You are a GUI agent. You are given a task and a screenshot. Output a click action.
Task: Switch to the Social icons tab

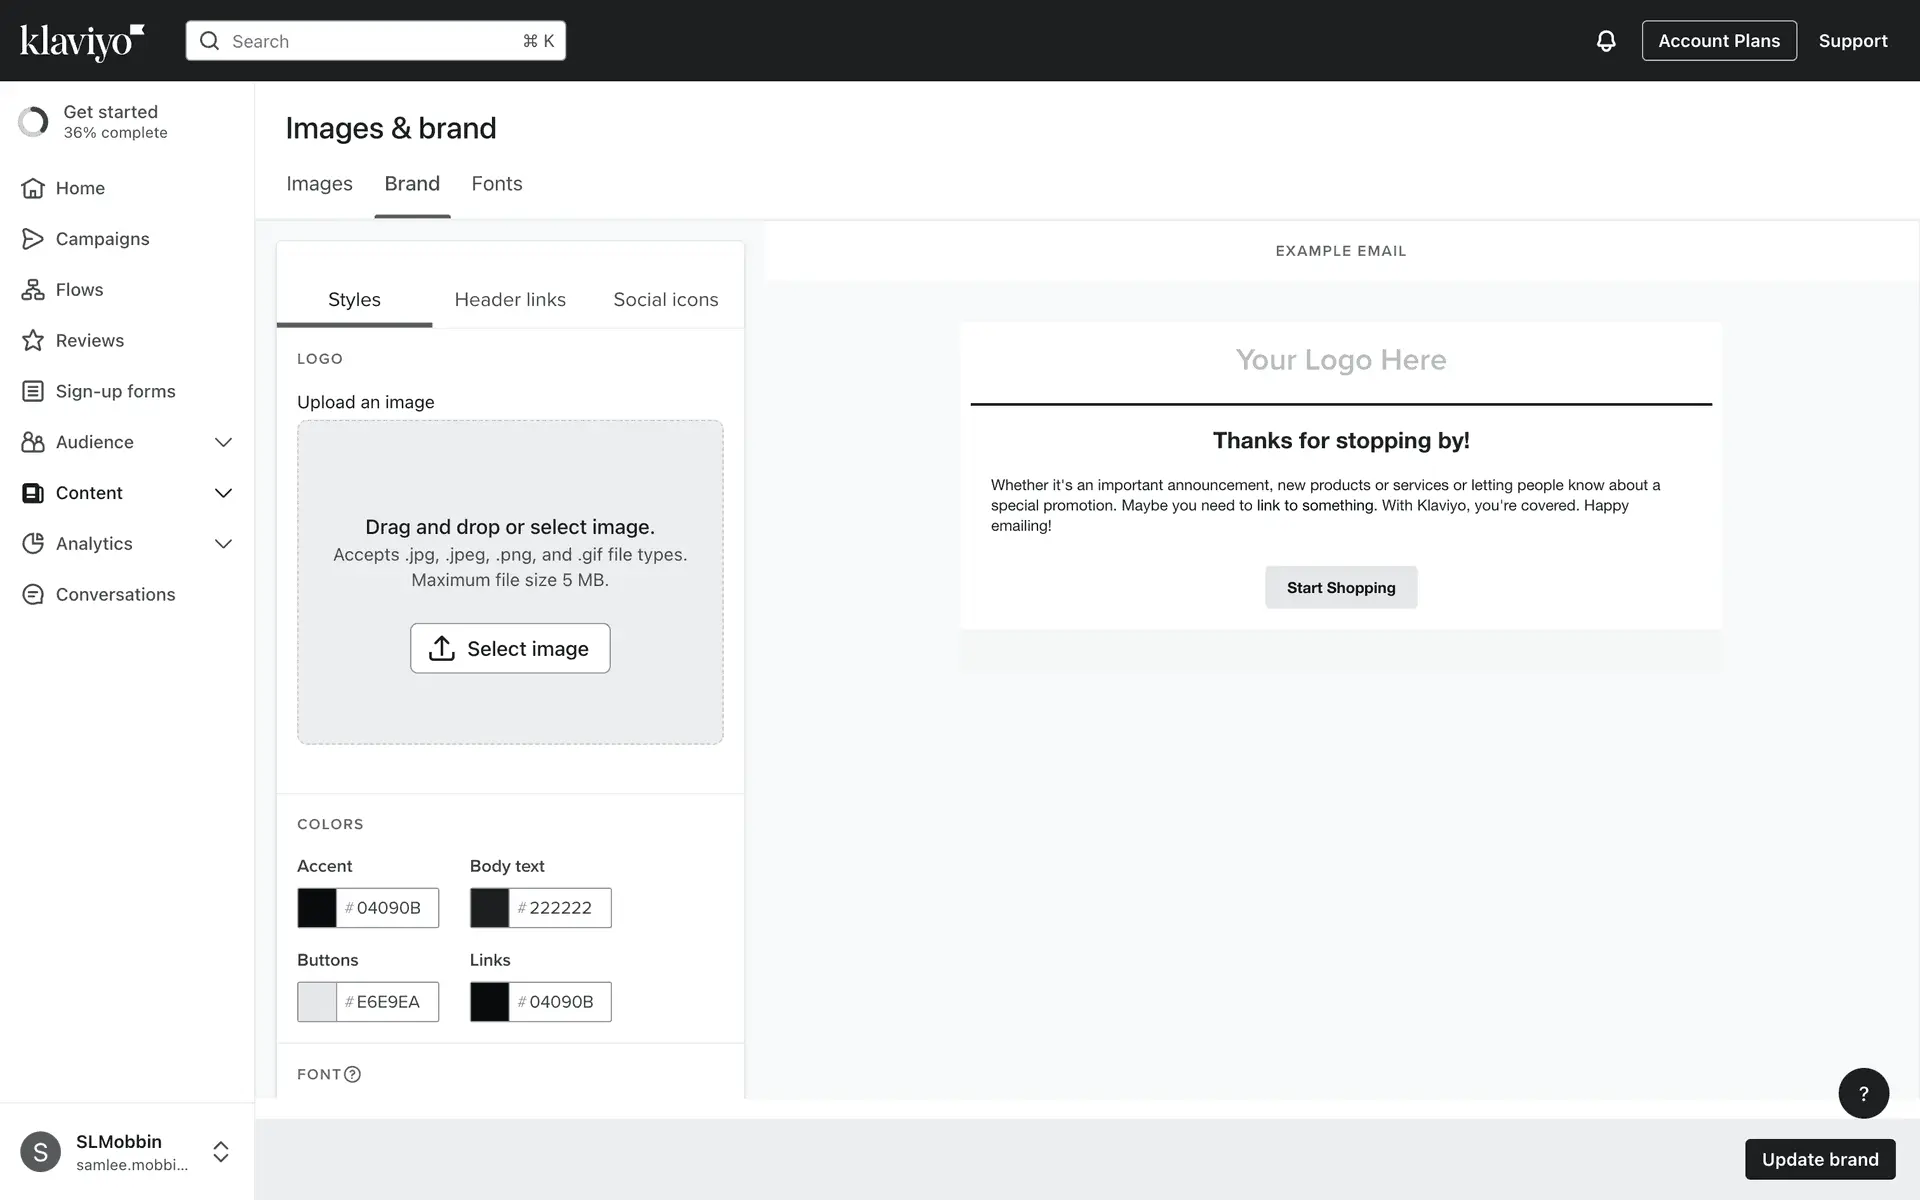click(665, 300)
